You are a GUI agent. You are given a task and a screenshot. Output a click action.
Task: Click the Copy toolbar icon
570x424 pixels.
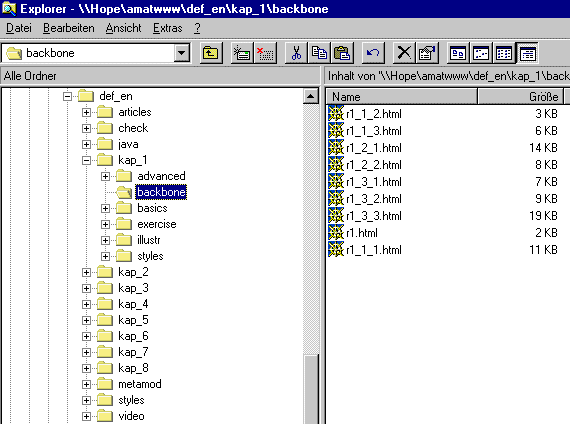coord(319,53)
